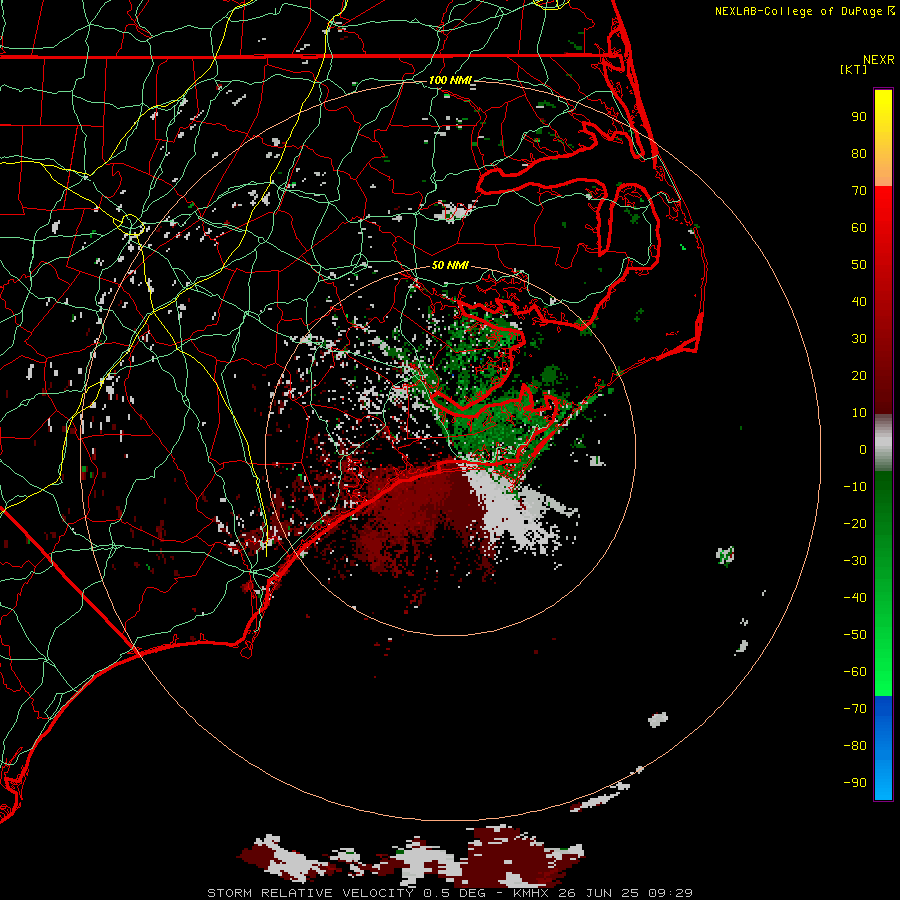The width and height of the screenshot is (900, 900).
Task: Click the -50 scale value
Action: click(x=855, y=635)
